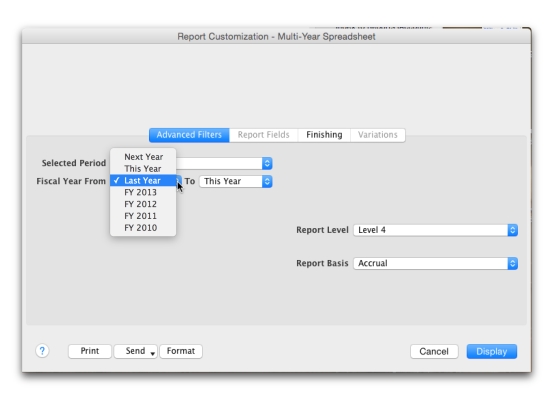The width and height of the screenshot is (554, 399).
Task: Choose Next Year in the fiscal year list
Action: point(143,157)
